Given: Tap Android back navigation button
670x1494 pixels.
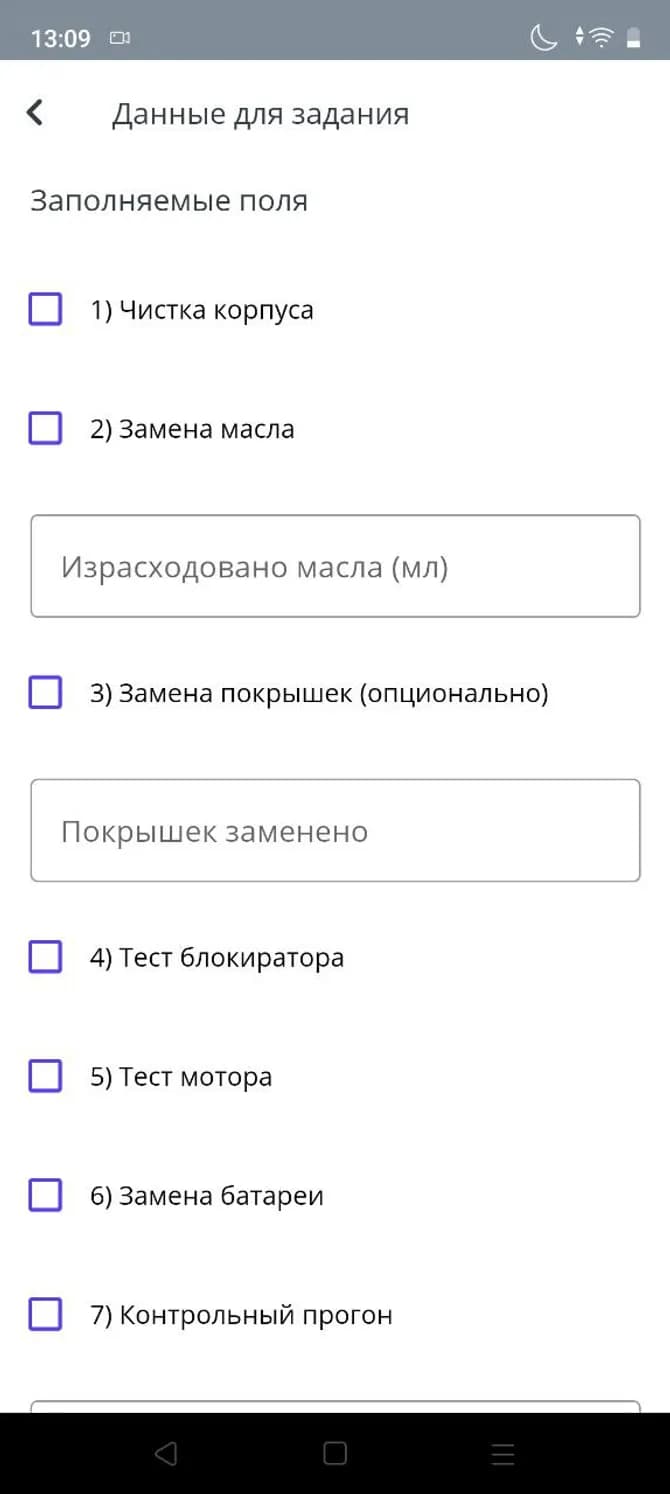Looking at the screenshot, I should coord(166,1453).
